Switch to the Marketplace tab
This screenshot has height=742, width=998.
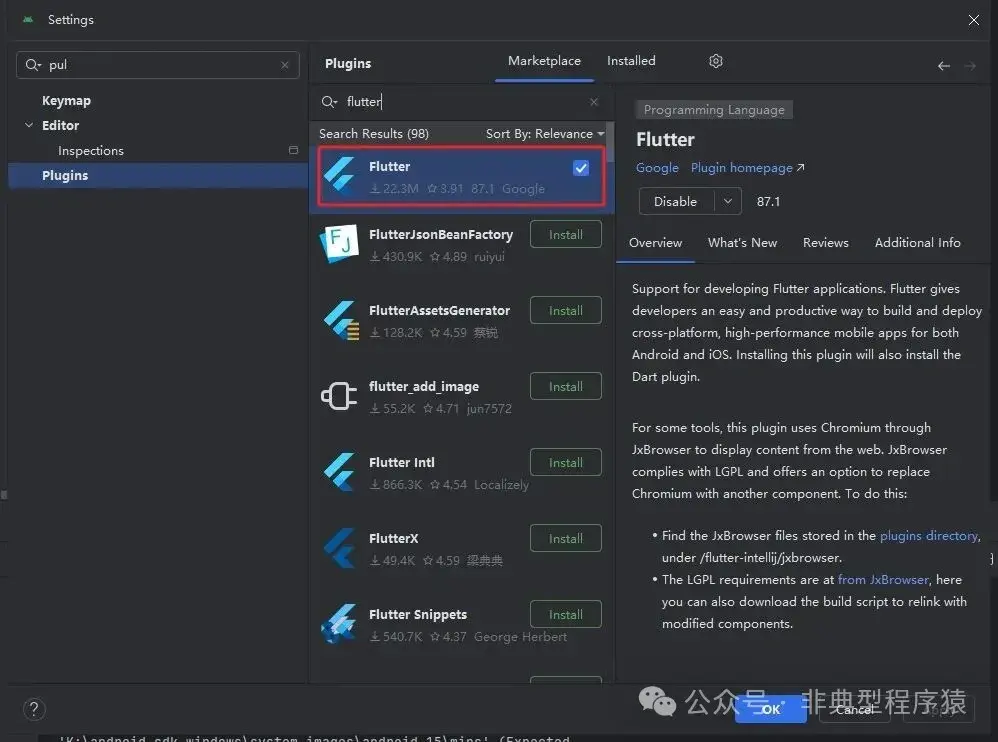544,61
